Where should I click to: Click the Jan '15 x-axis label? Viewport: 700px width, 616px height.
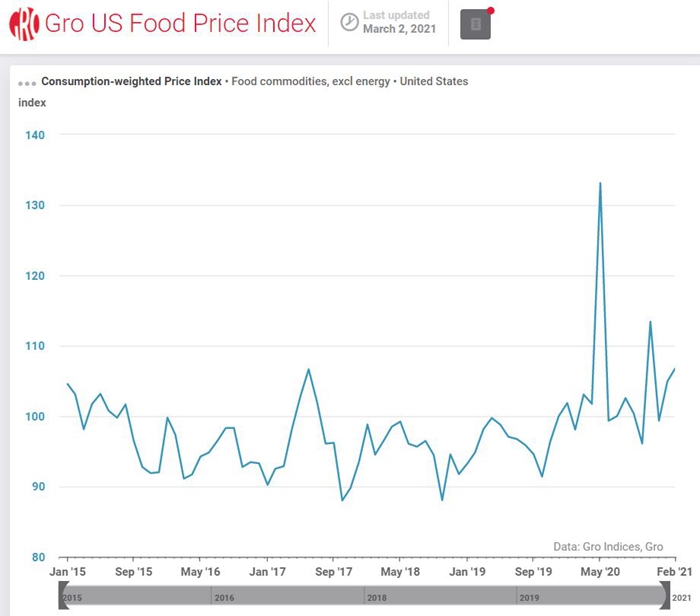[x=66, y=571]
